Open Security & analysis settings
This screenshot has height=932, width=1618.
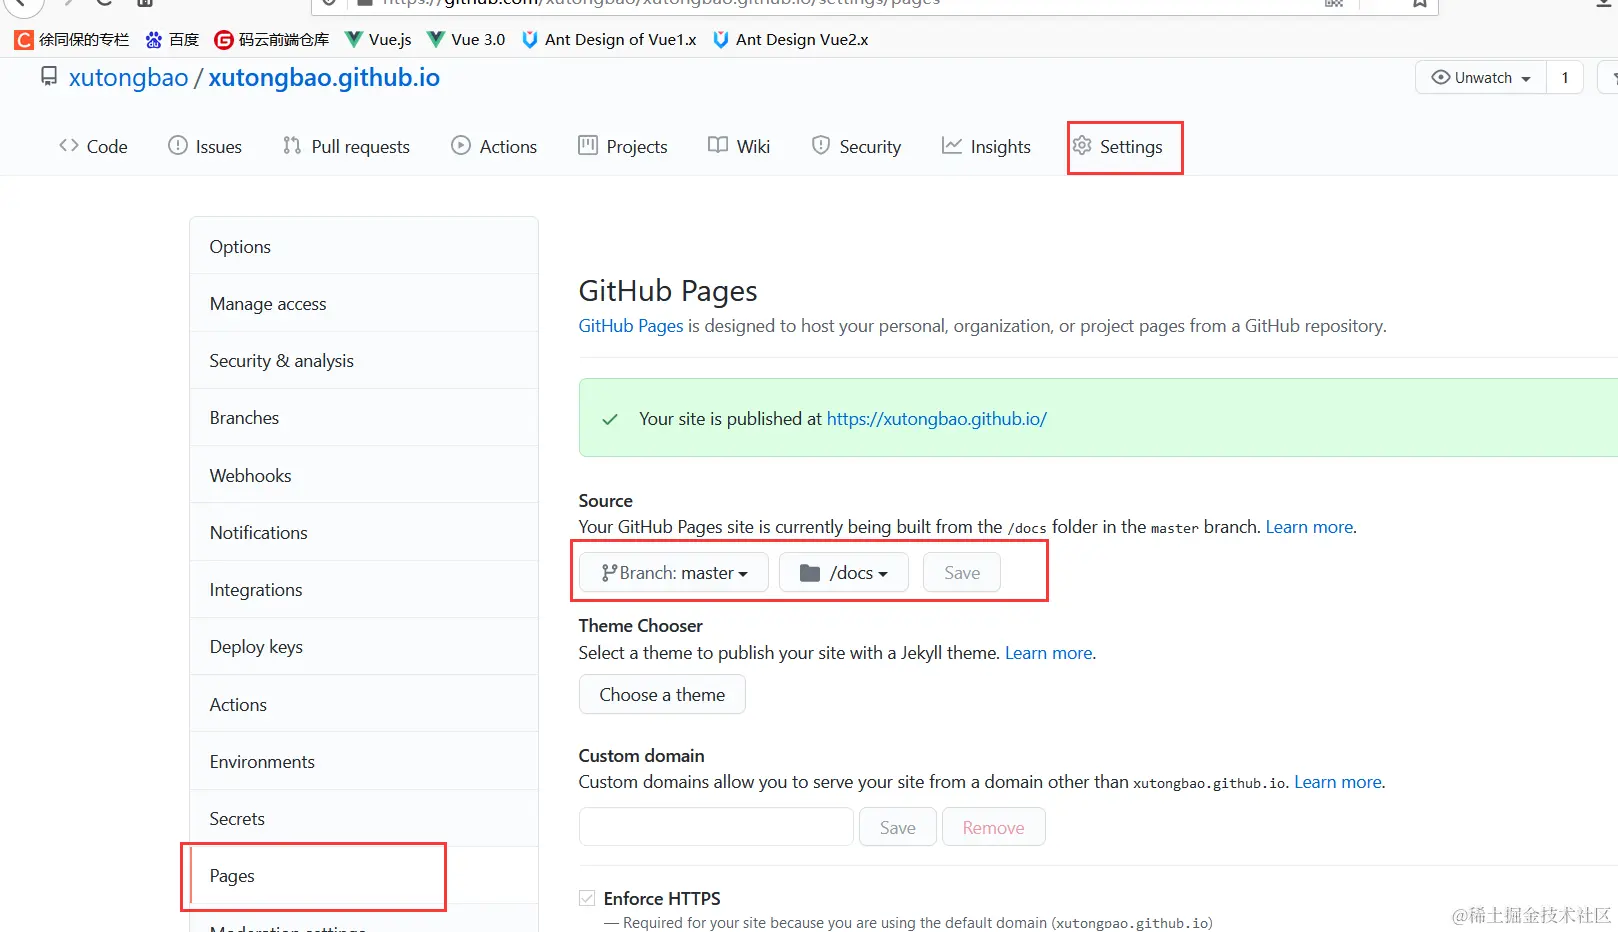tap(364, 360)
